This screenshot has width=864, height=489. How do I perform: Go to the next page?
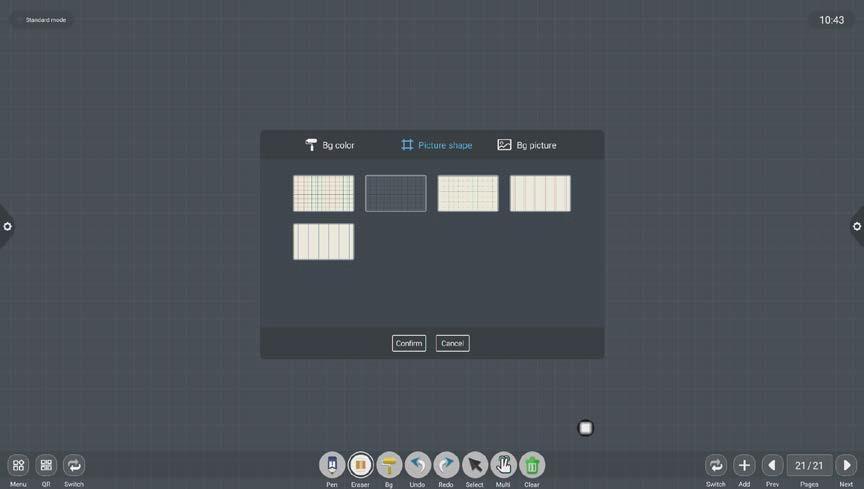coord(846,465)
